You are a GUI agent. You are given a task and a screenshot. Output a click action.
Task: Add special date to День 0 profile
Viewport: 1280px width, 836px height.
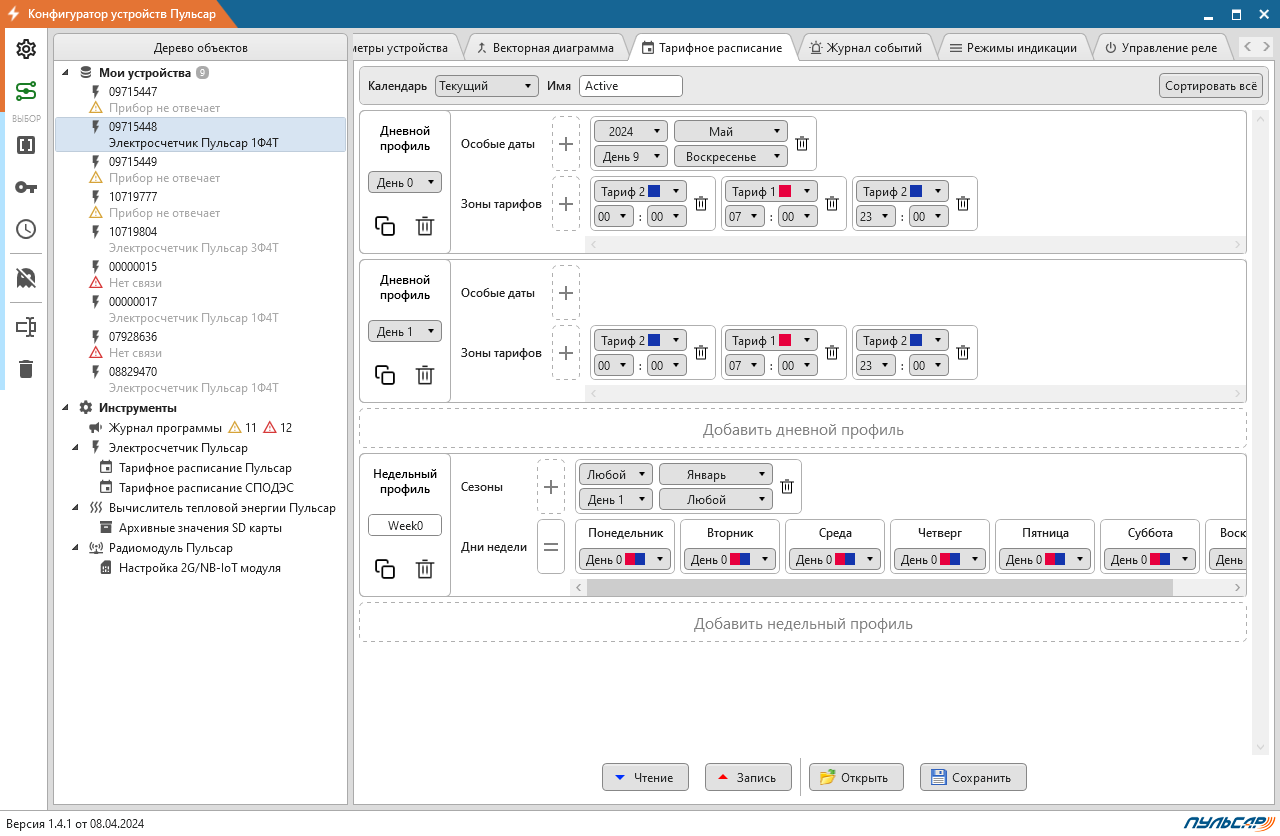click(566, 144)
